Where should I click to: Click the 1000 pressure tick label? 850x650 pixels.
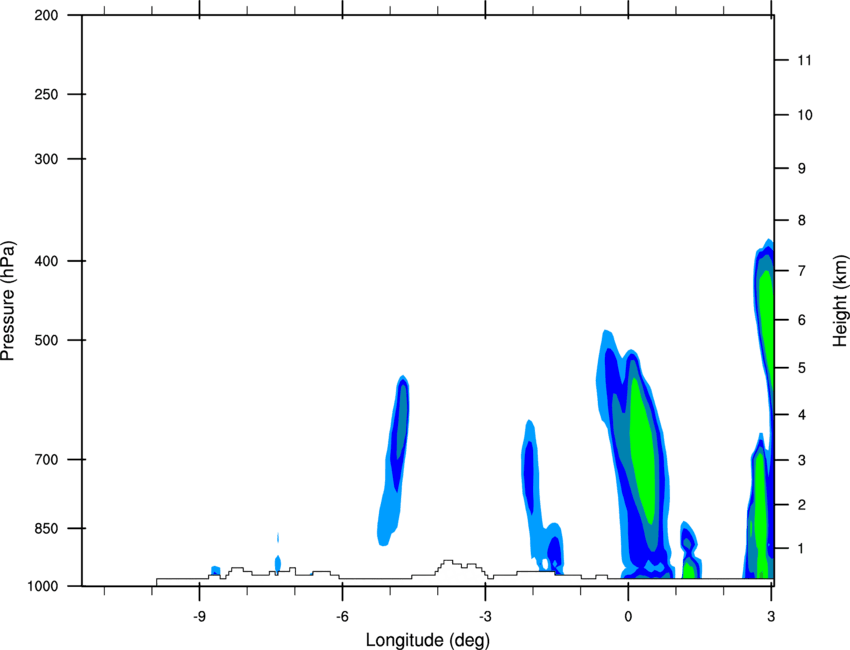pos(43,586)
